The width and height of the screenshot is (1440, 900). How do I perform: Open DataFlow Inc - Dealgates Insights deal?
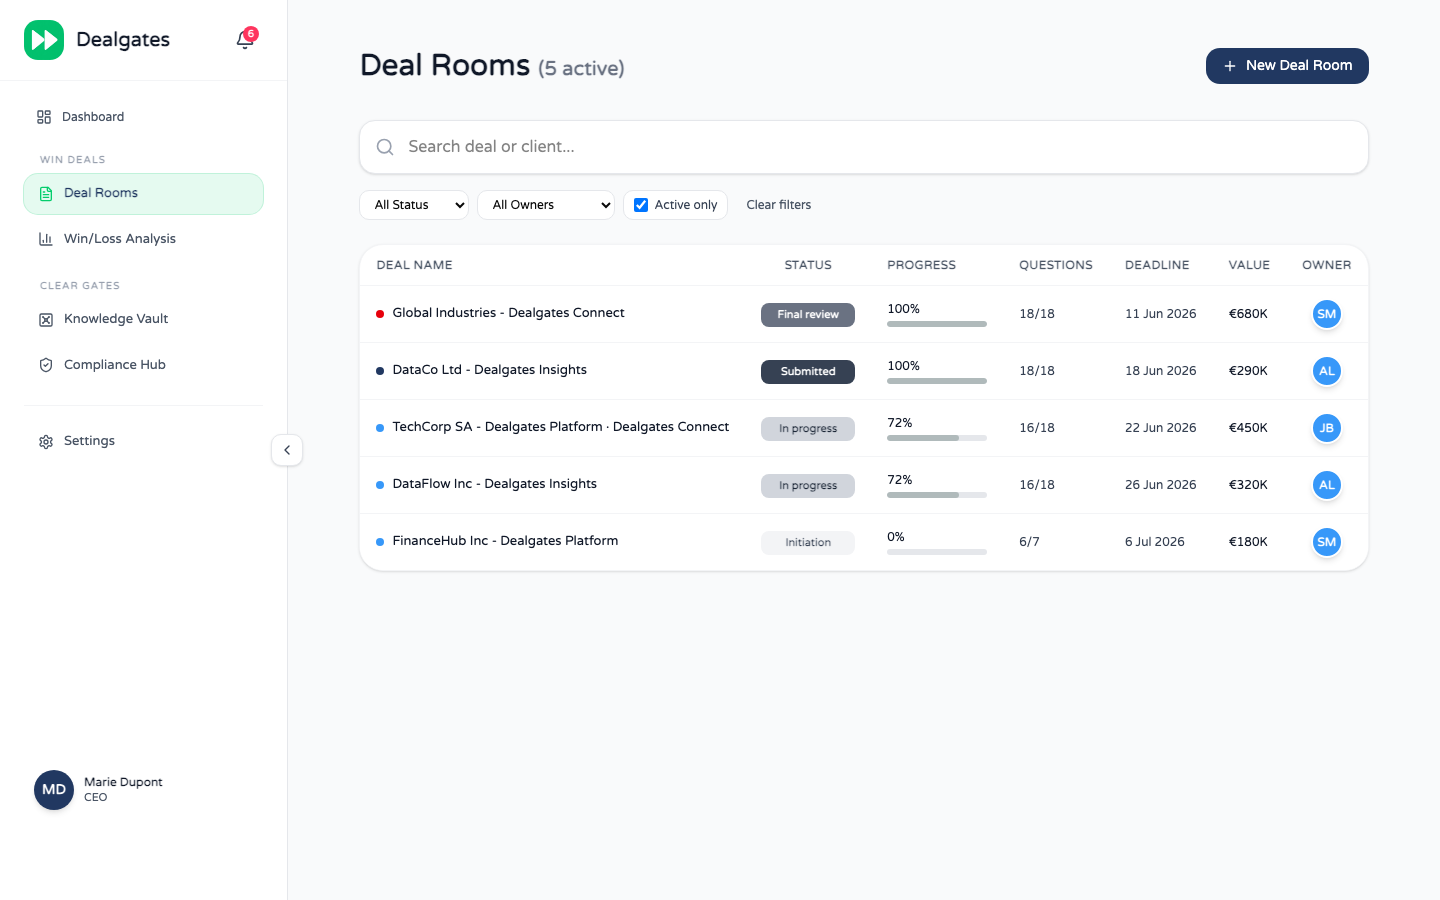(x=494, y=484)
